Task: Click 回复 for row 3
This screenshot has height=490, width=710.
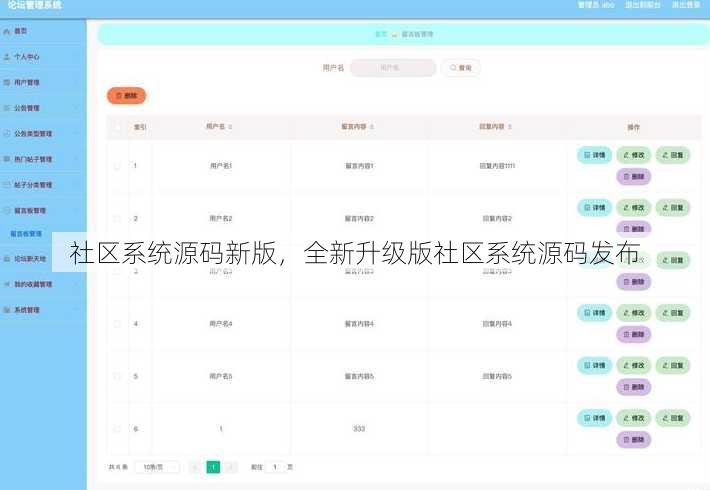Action: click(673, 260)
